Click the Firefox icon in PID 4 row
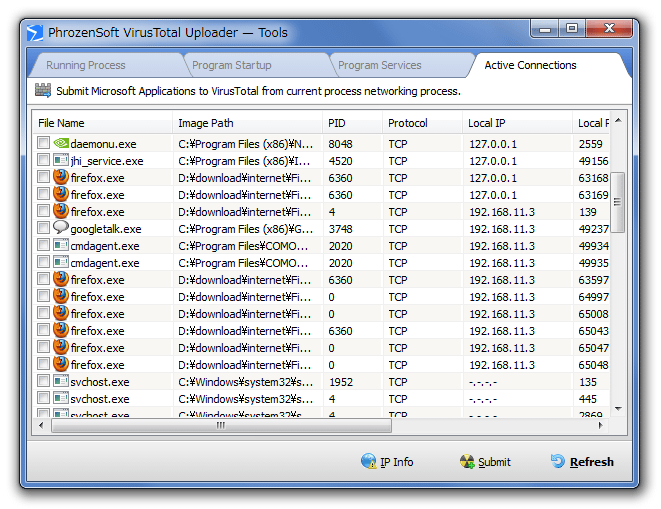The height and width of the screenshot is (509, 661). click(x=61, y=211)
